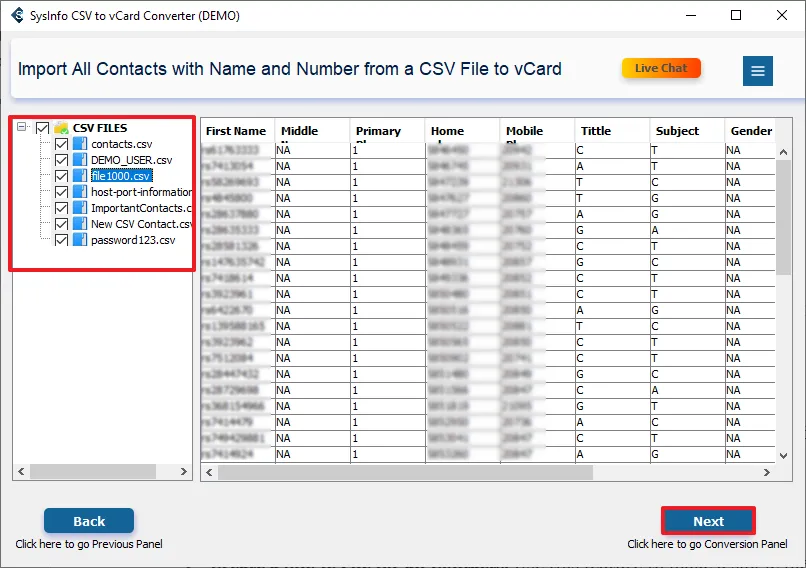
Task: Uncheck the file1000.csv checkbox
Action: [62, 176]
